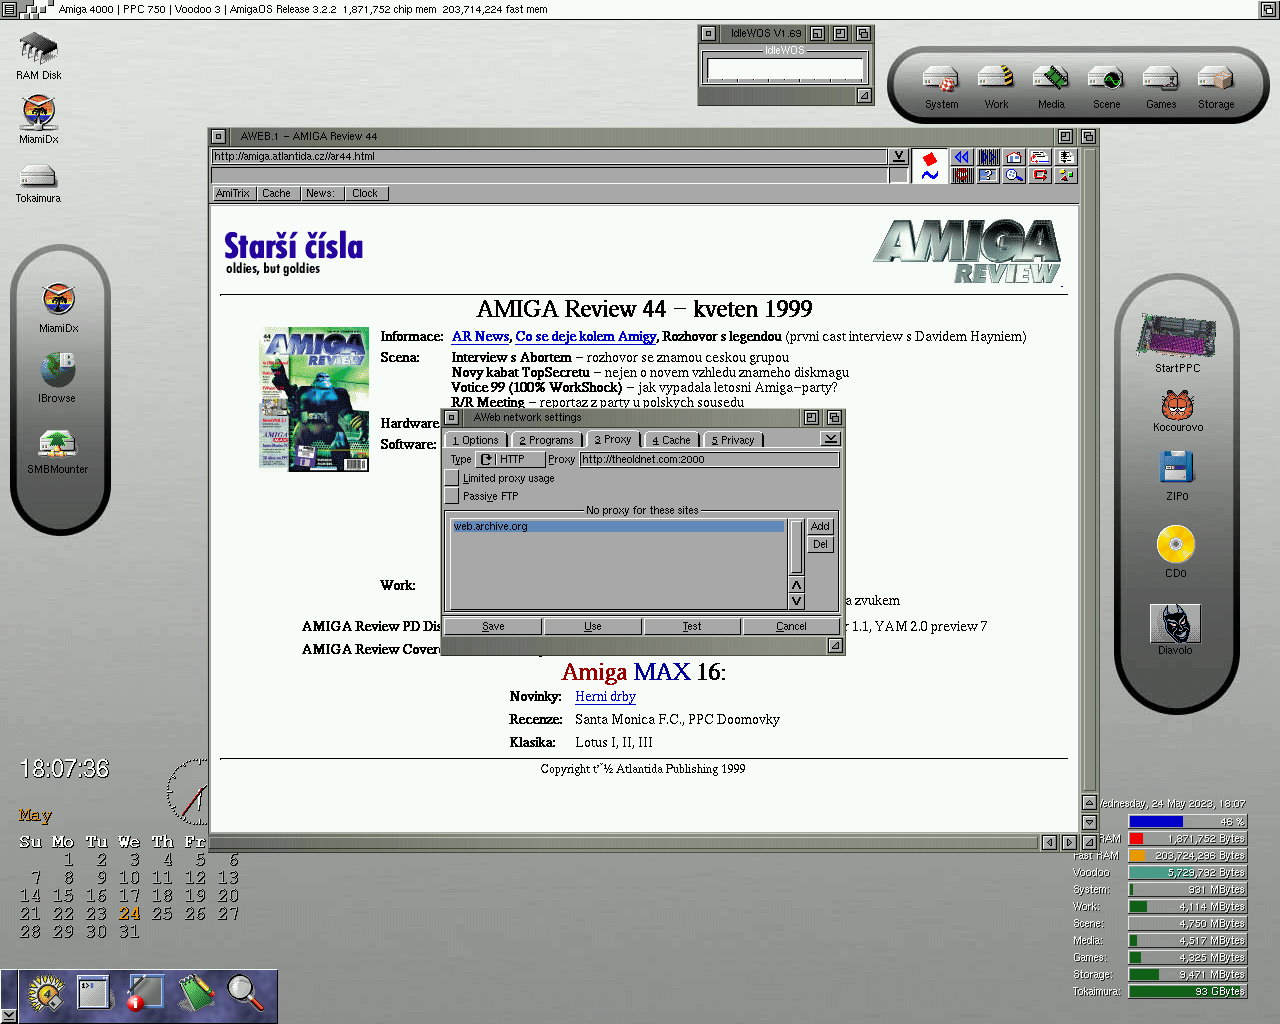
Task: Open the AR News link
Action: (x=480, y=337)
